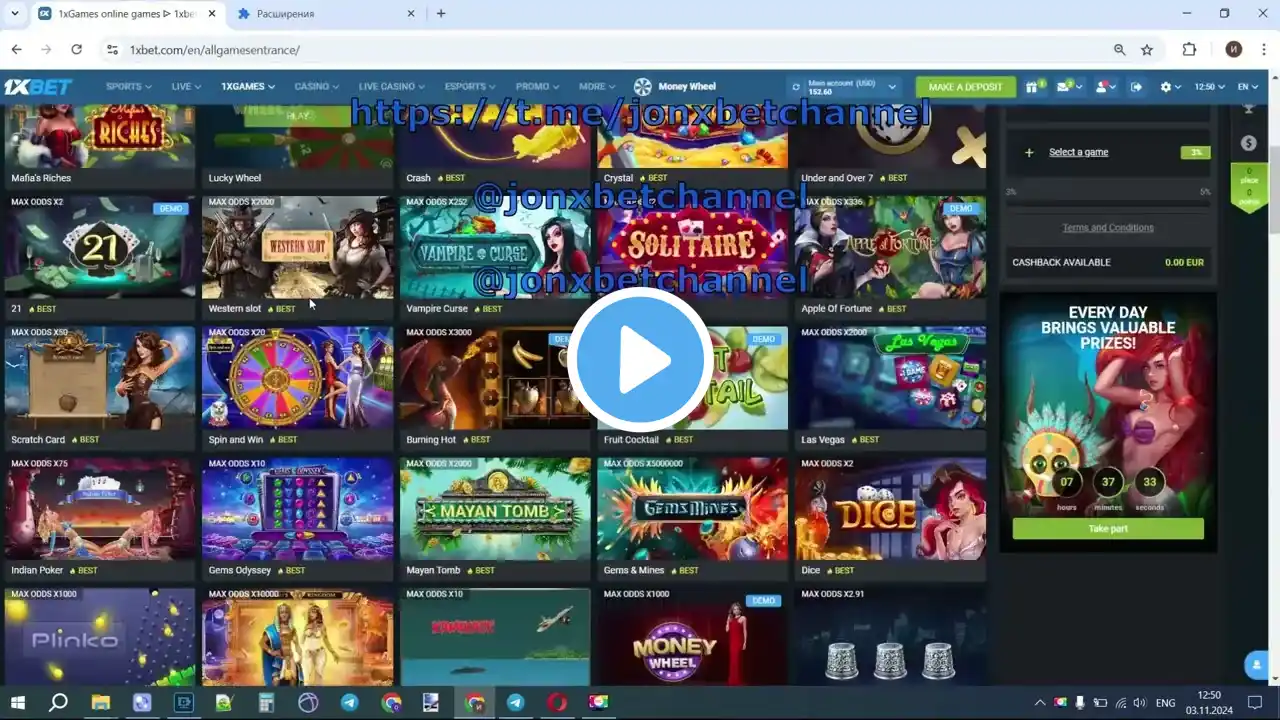Open the MORE menu
This screenshot has width=1280, height=720.
pyautogui.click(x=598, y=87)
